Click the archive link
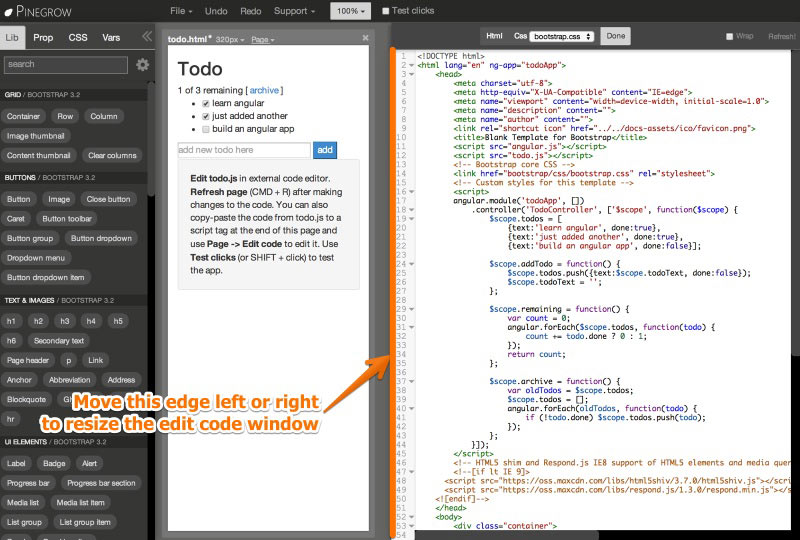The width and height of the screenshot is (800, 540). point(264,90)
